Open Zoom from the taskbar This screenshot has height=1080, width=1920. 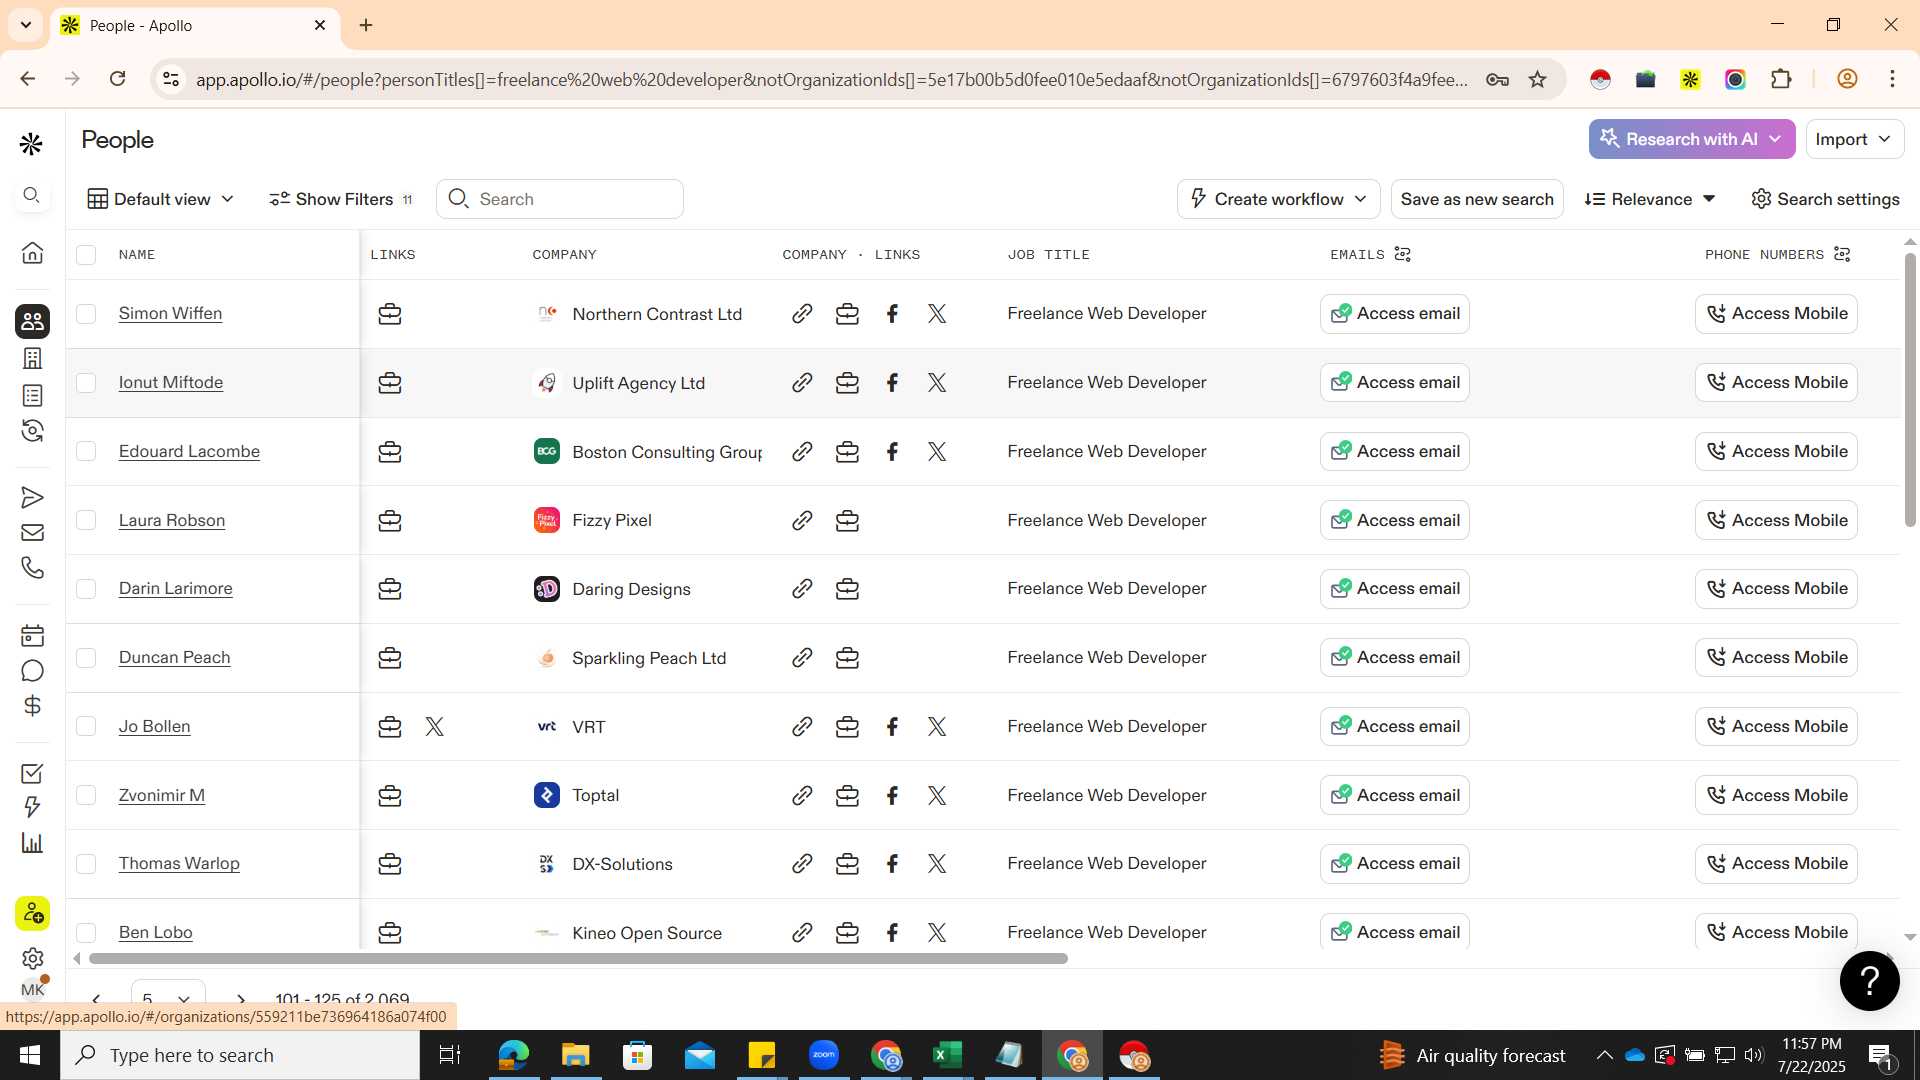(x=823, y=1055)
